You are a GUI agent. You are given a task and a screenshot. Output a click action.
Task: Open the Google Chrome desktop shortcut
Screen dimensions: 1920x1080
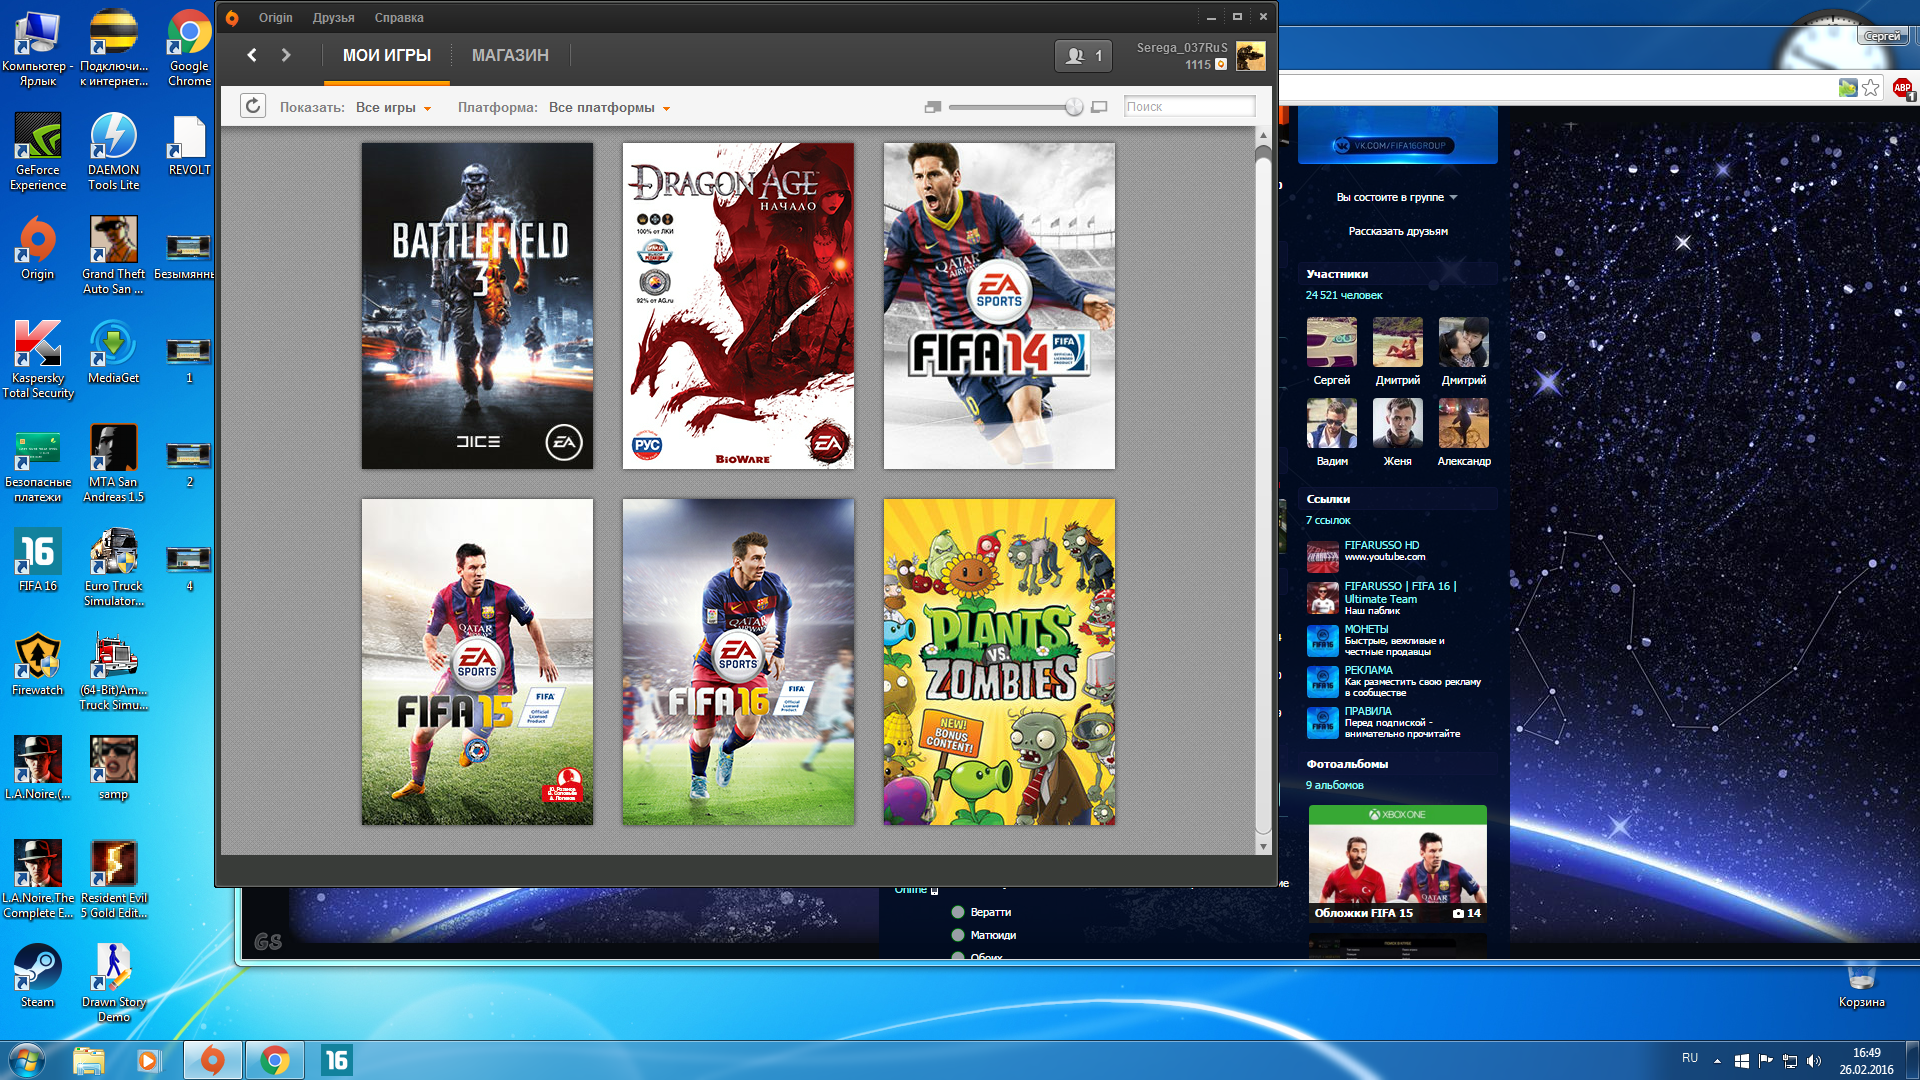[189, 48]
